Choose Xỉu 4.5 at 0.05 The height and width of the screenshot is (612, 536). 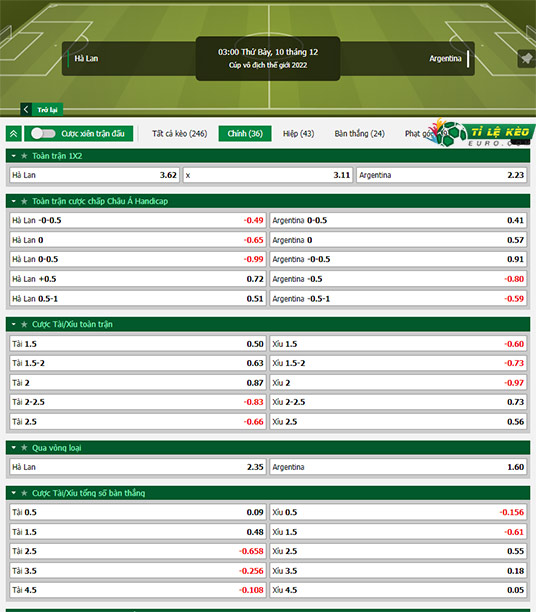click(398, 590)
